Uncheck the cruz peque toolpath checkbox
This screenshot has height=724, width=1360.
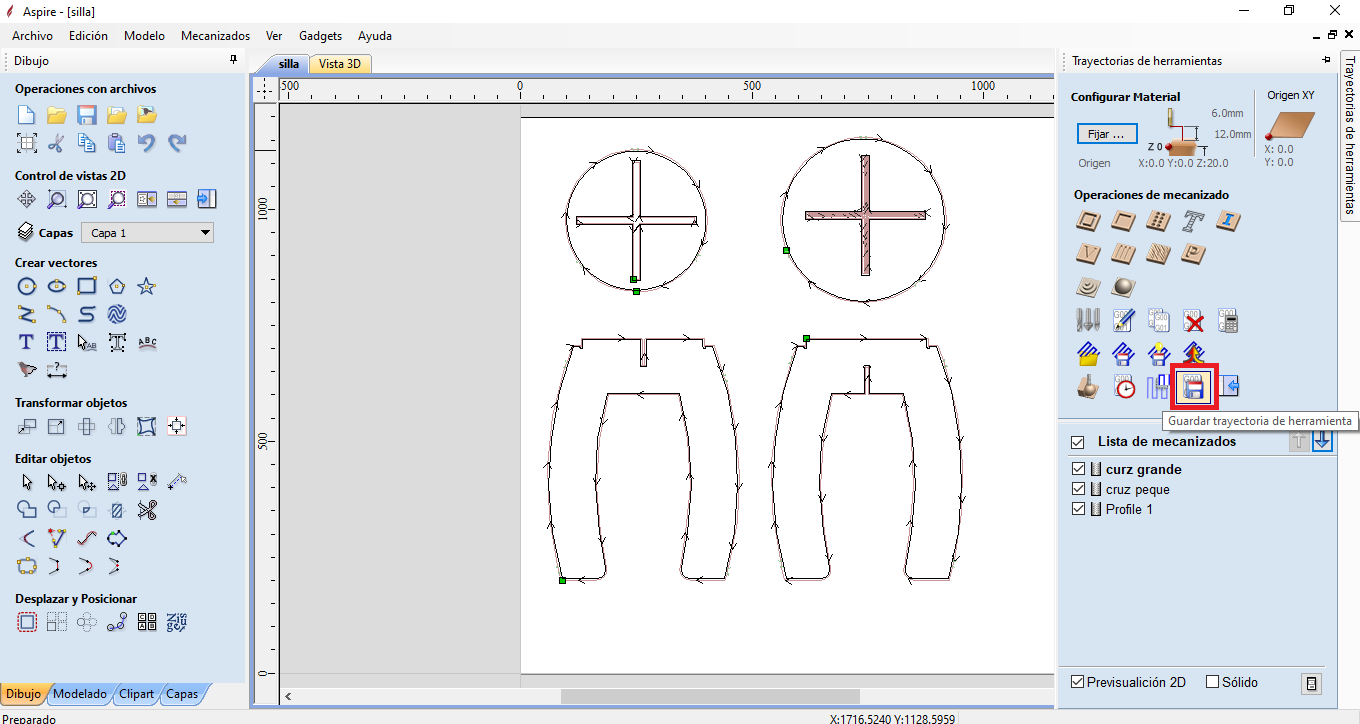[1078, 489]
